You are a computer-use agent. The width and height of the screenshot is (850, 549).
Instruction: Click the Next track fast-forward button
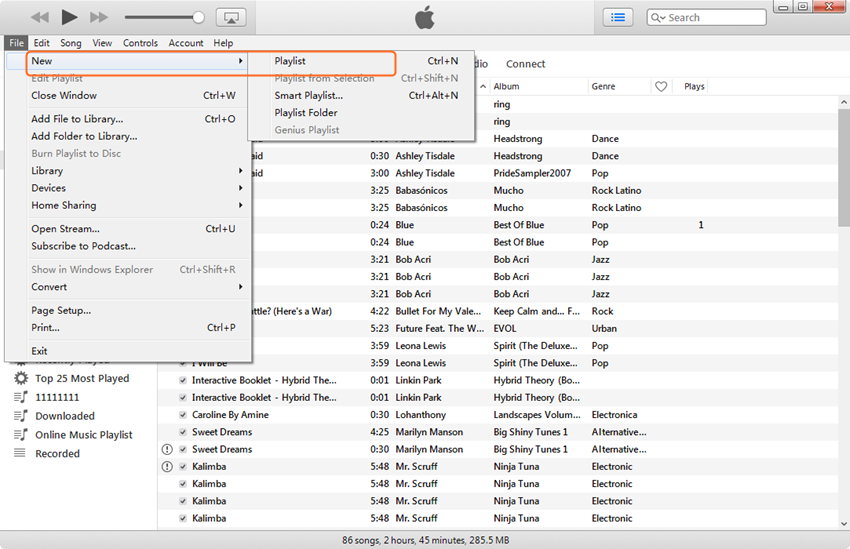click(99, 17)
